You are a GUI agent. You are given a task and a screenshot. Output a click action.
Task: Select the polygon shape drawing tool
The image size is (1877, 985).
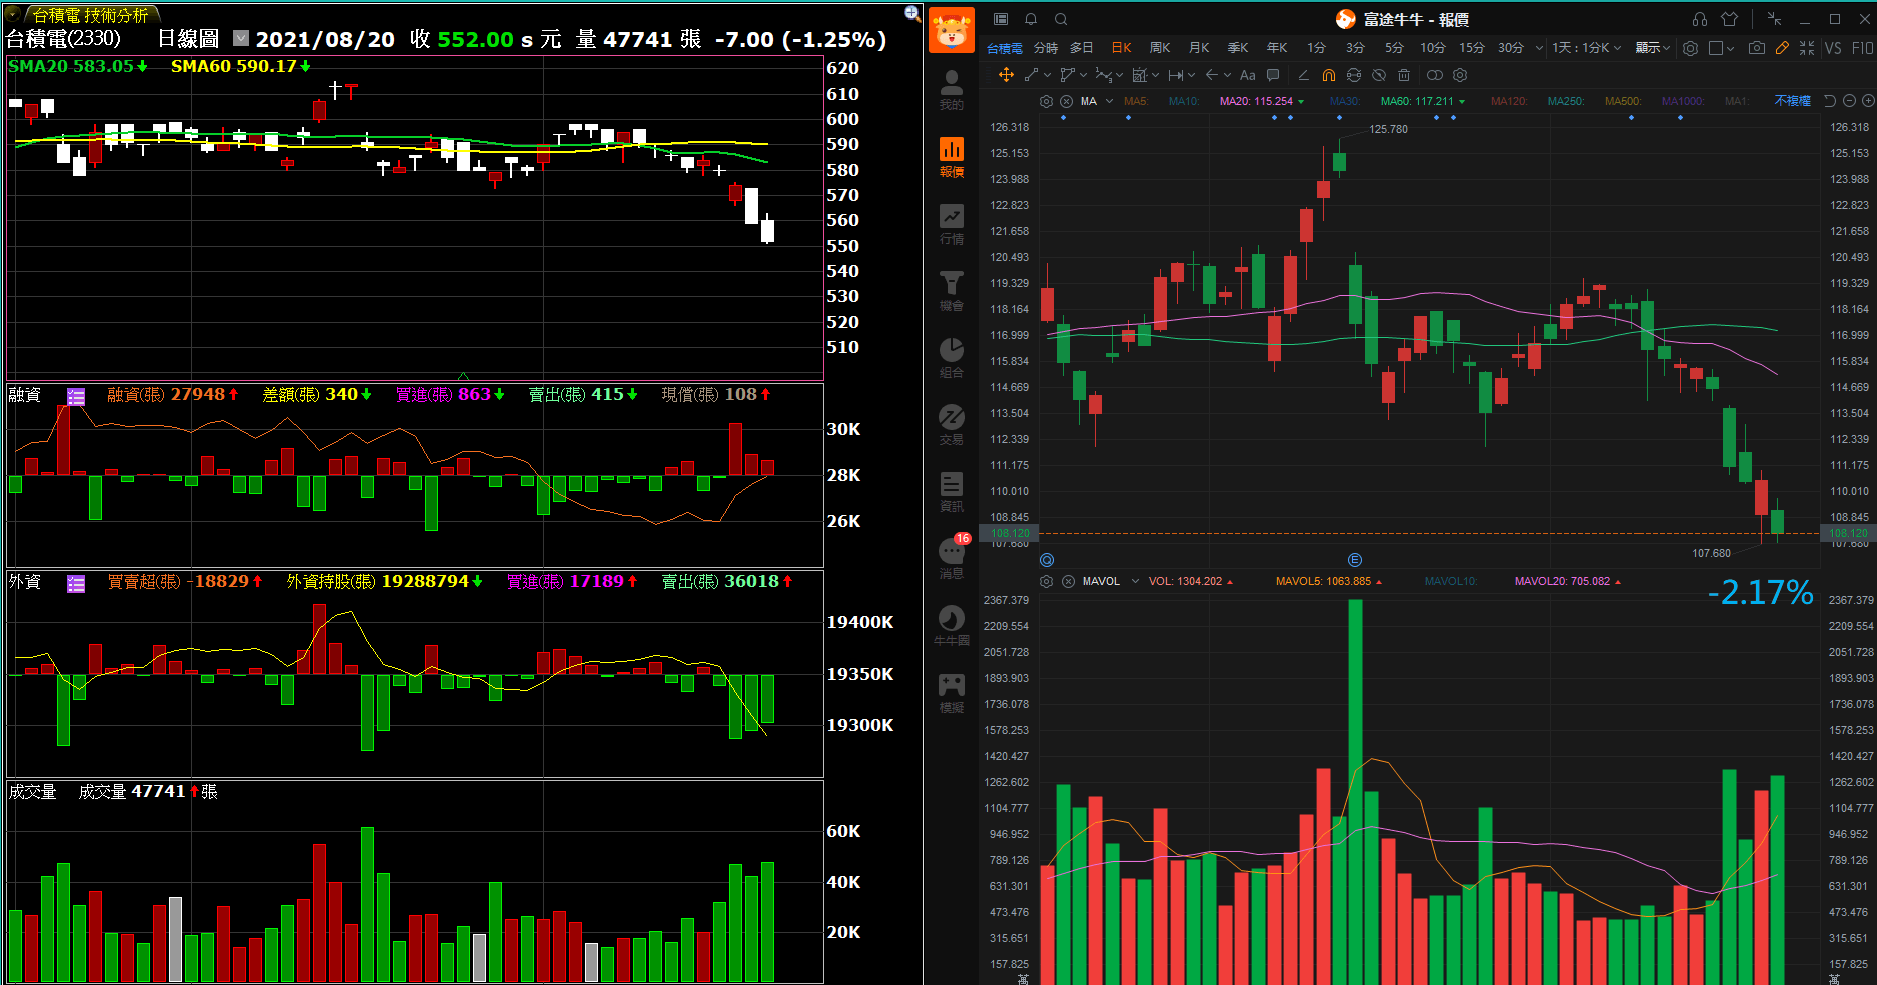point(1067,75)
